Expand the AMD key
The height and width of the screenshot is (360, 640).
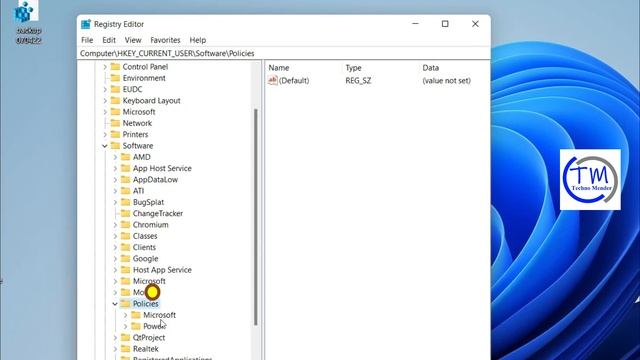(x=115, y=157)
